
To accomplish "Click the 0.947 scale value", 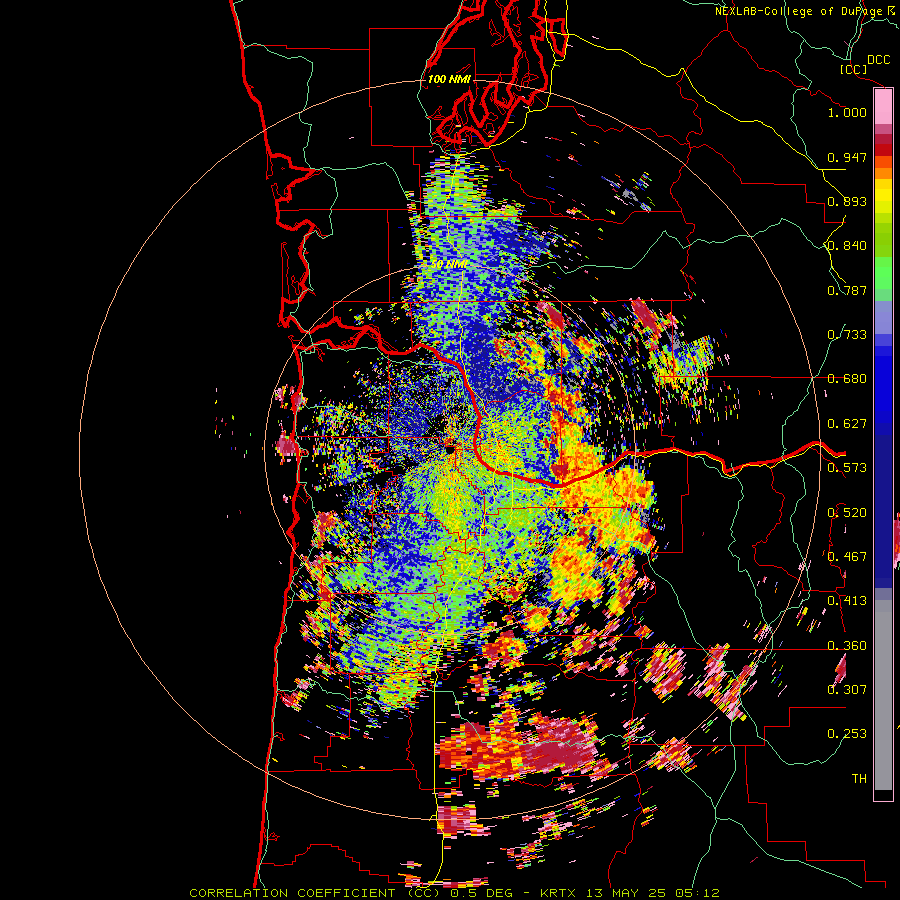I will (847, 157).
